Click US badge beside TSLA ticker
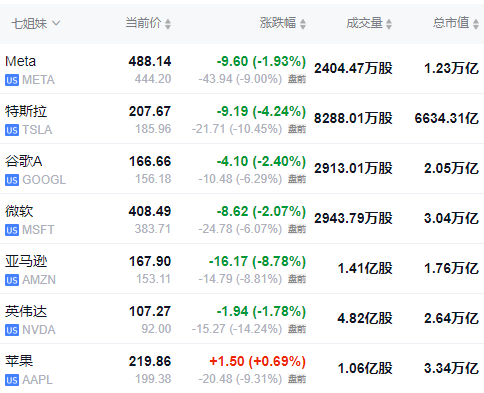 click(x=12, y=130)
